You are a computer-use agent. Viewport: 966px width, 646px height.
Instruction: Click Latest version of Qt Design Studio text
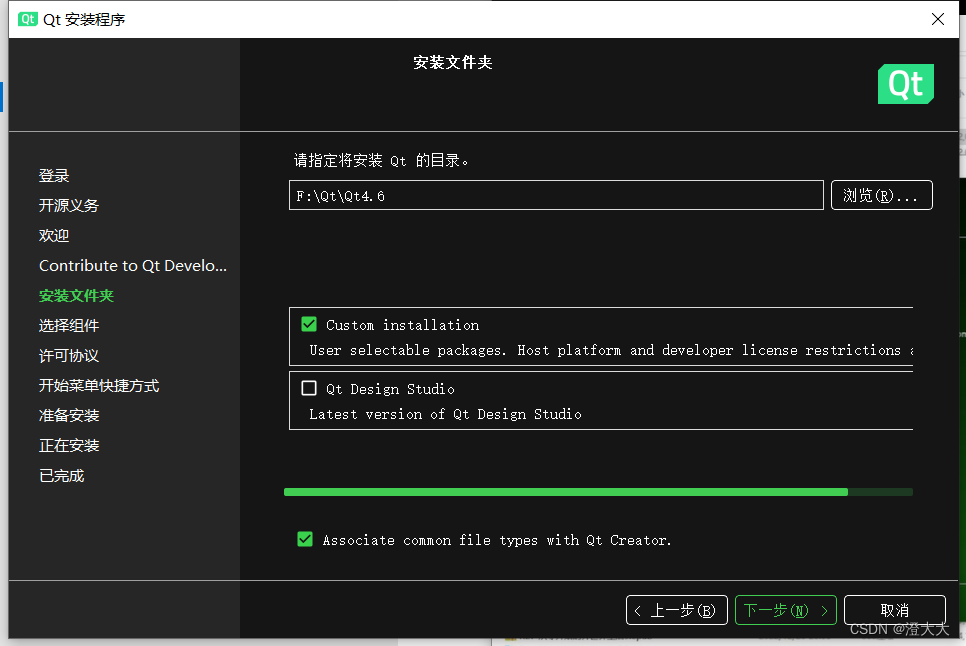pyautogui.click(x=445, y=414)
